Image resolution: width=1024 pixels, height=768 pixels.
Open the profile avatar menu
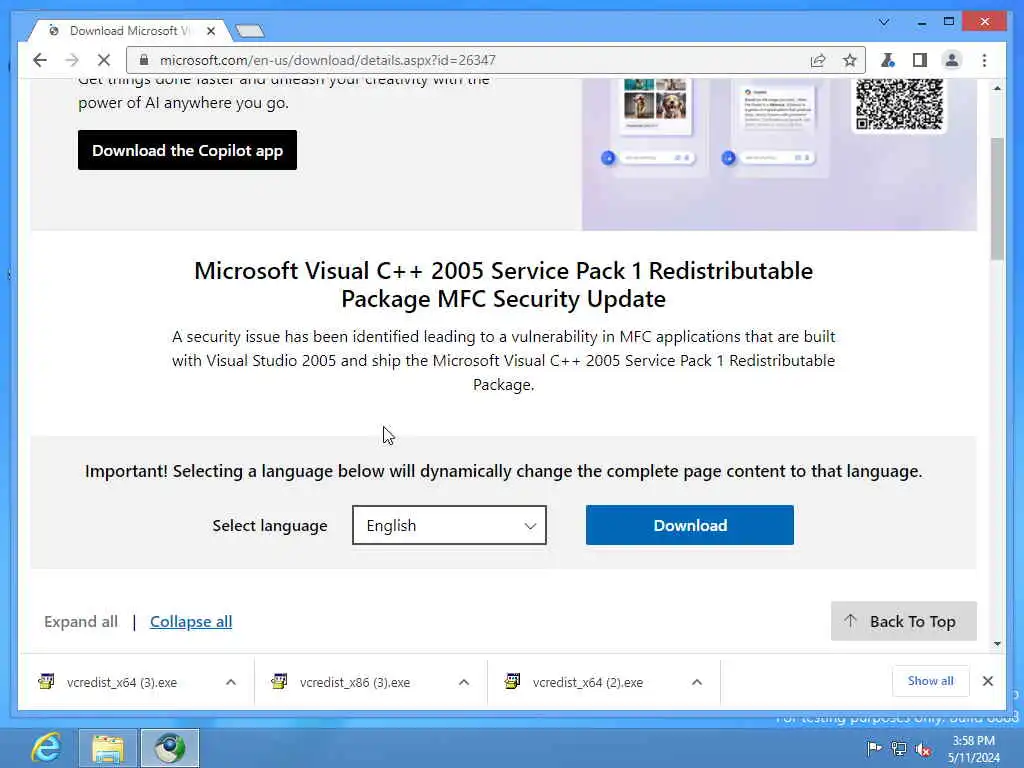(952, 61)
